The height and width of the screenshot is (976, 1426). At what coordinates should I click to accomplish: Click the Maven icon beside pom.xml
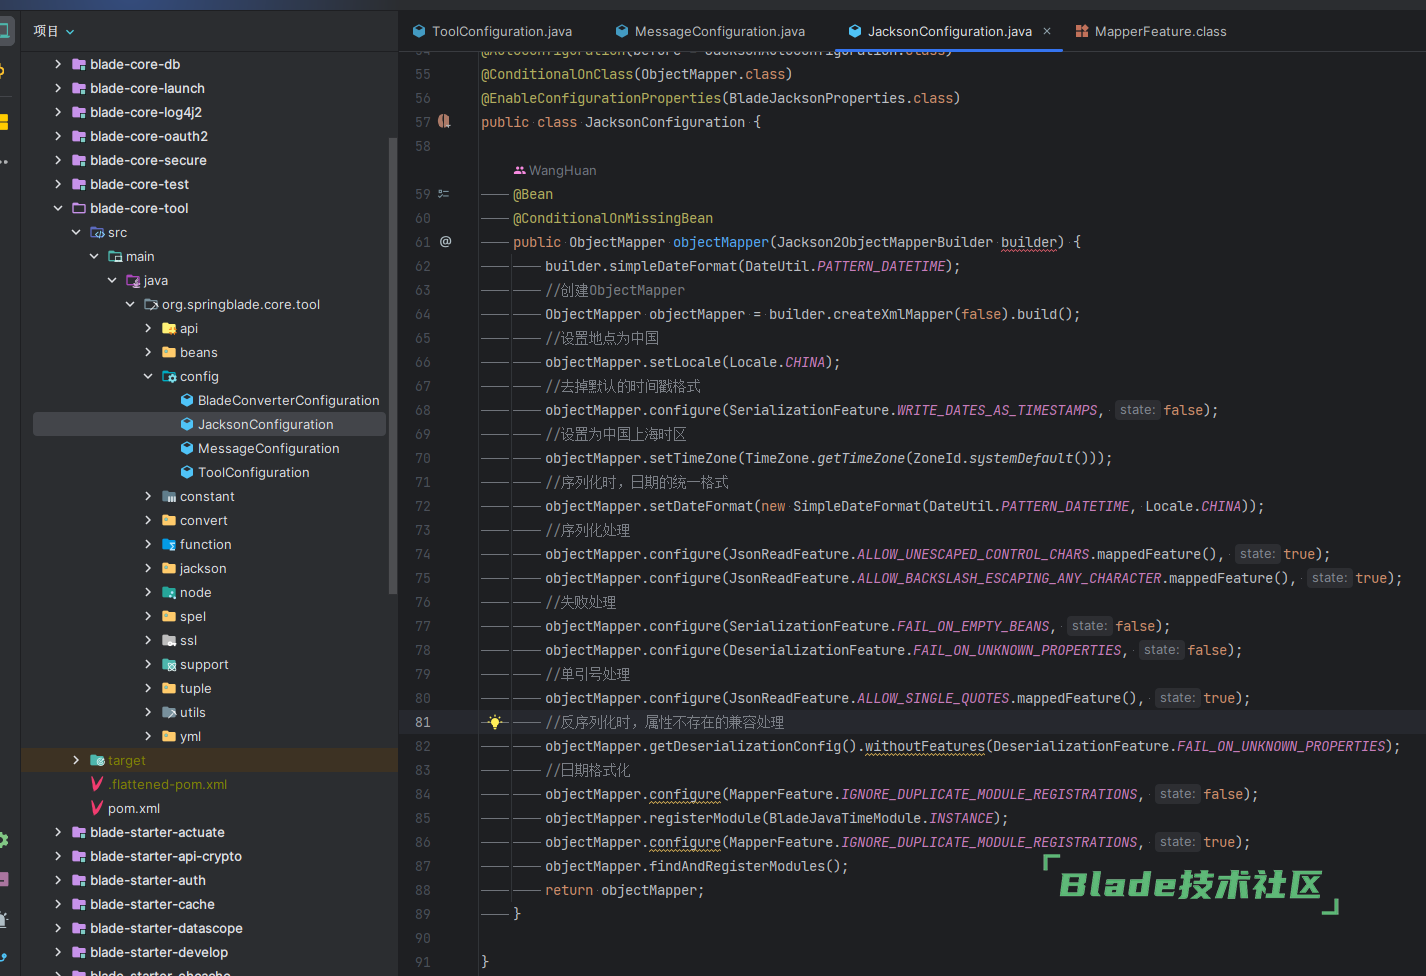[x=97, y=808]
